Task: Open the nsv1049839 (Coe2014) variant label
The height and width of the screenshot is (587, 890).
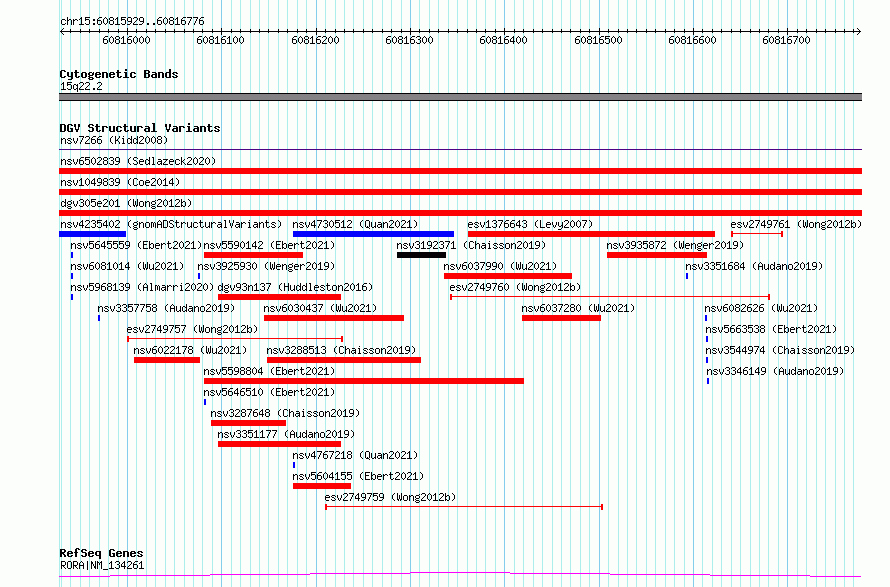Action: (x=120, y=182)
